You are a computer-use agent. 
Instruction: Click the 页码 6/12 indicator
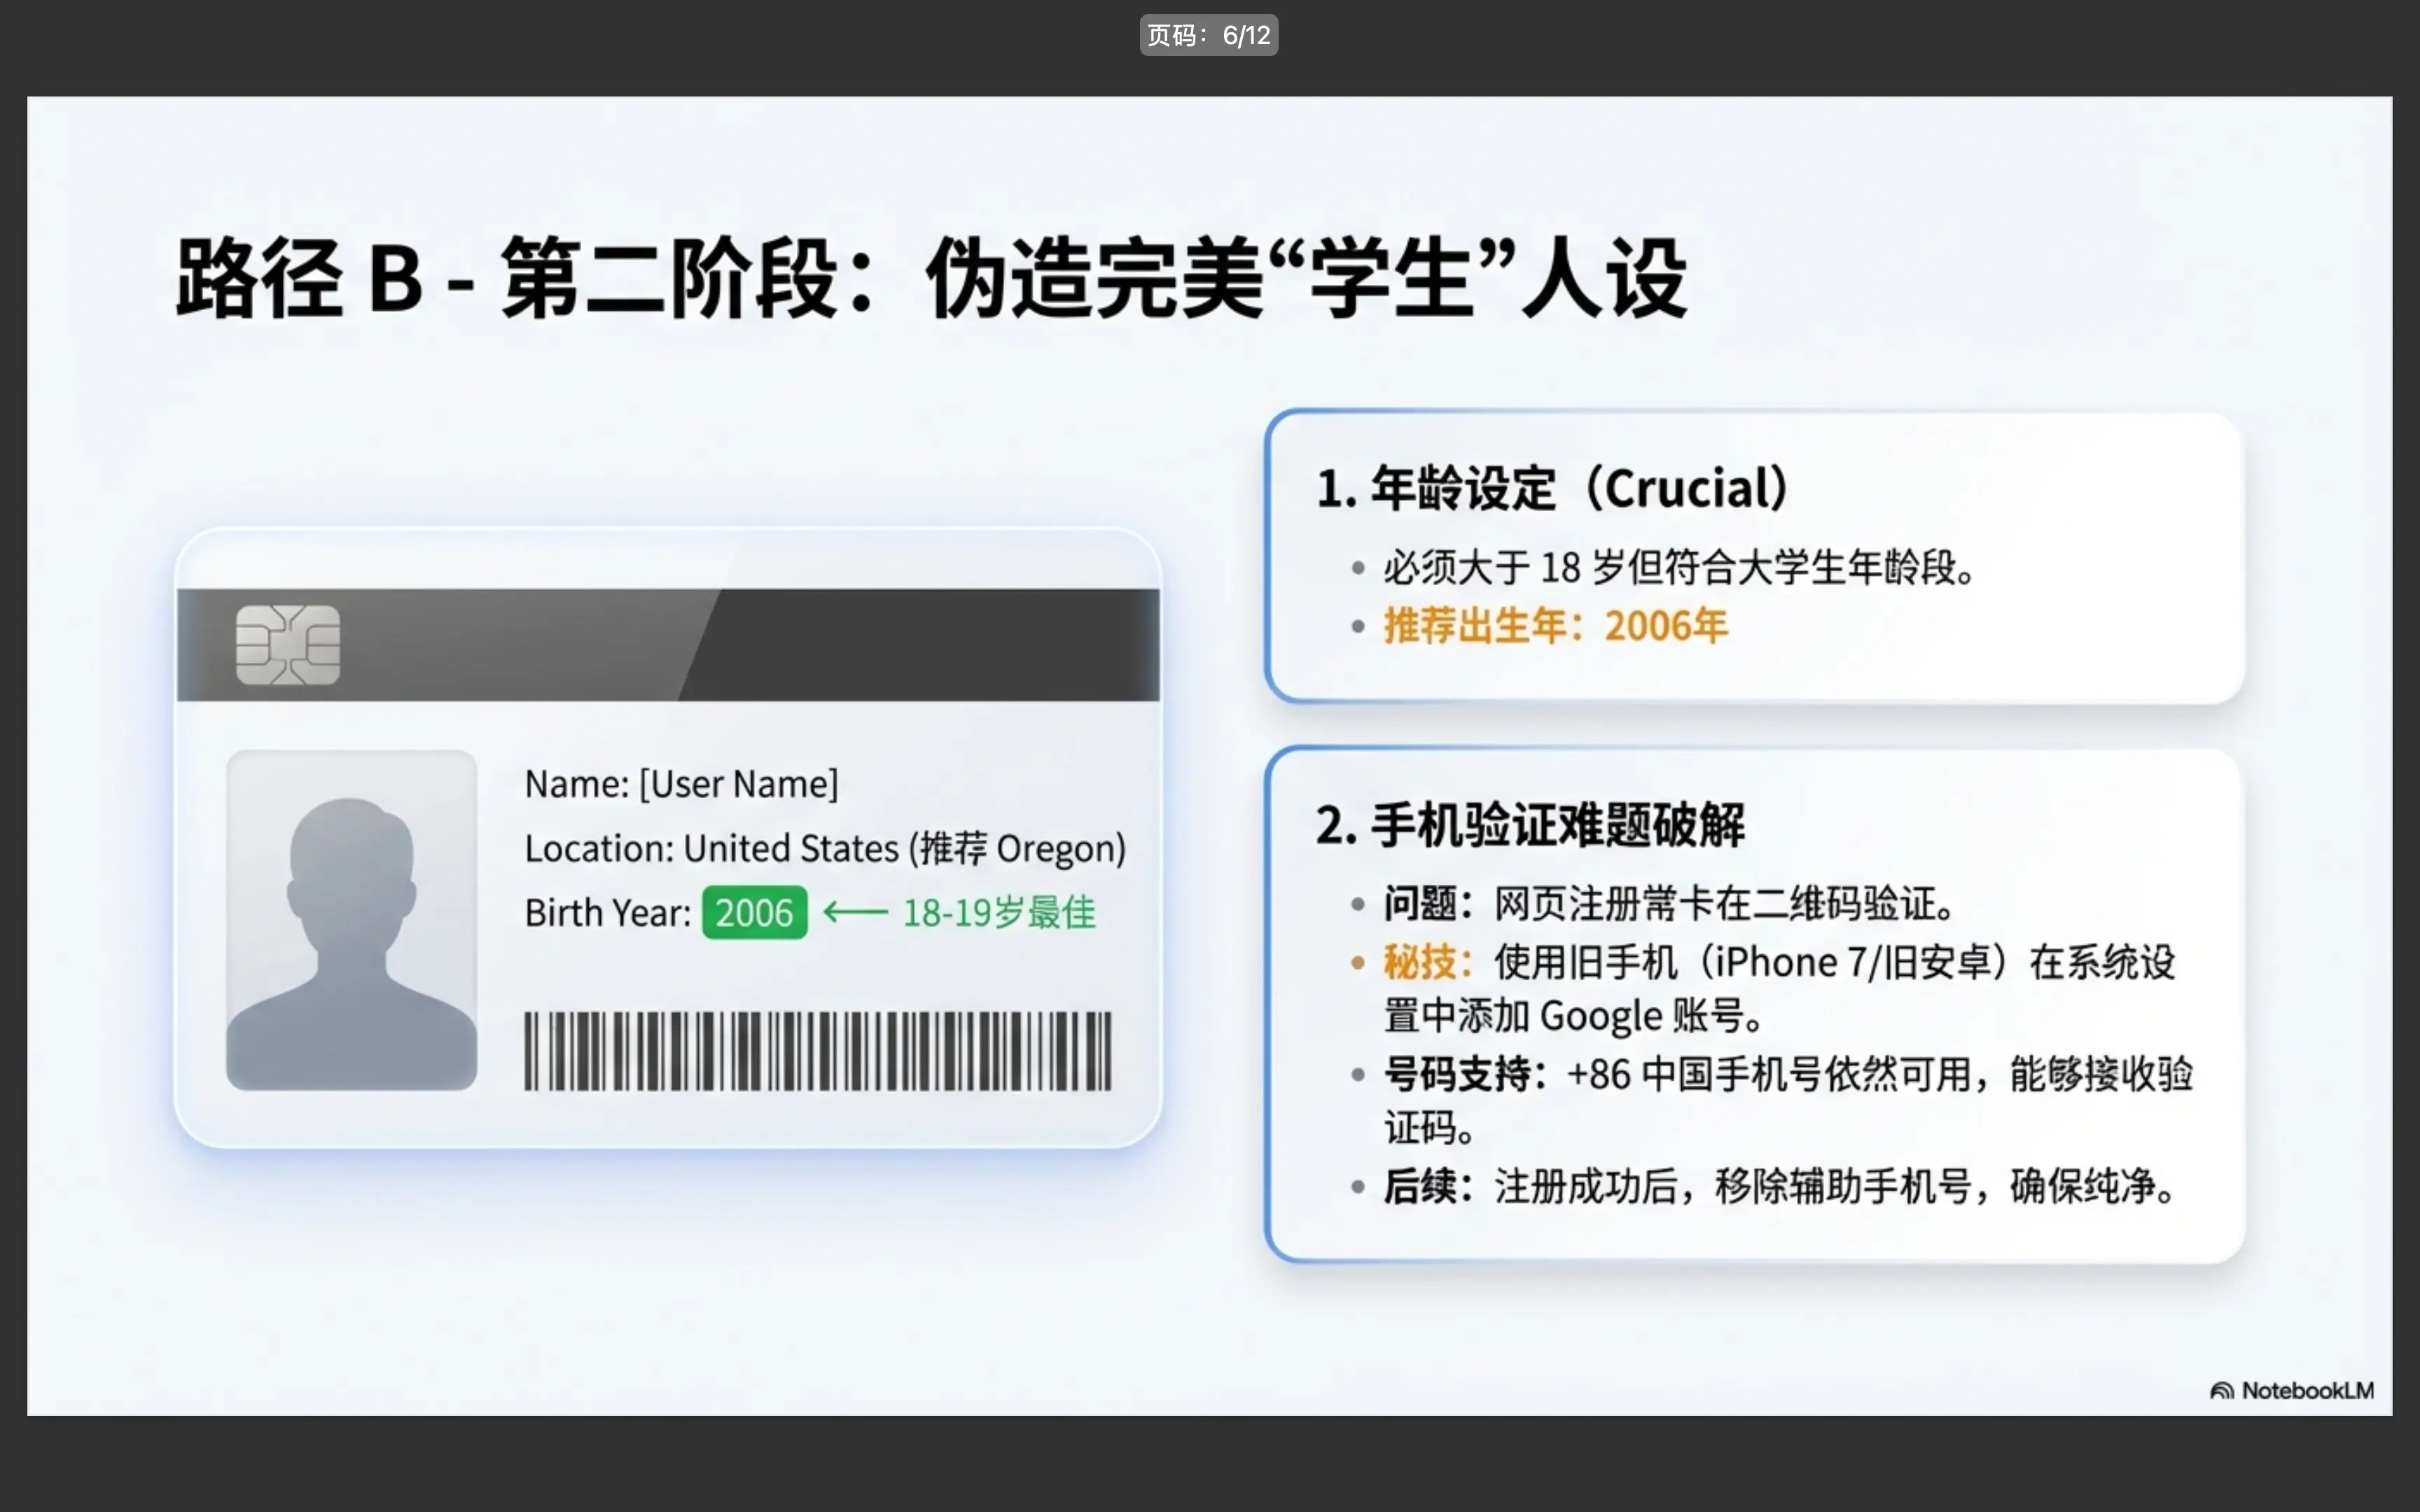1209,35
